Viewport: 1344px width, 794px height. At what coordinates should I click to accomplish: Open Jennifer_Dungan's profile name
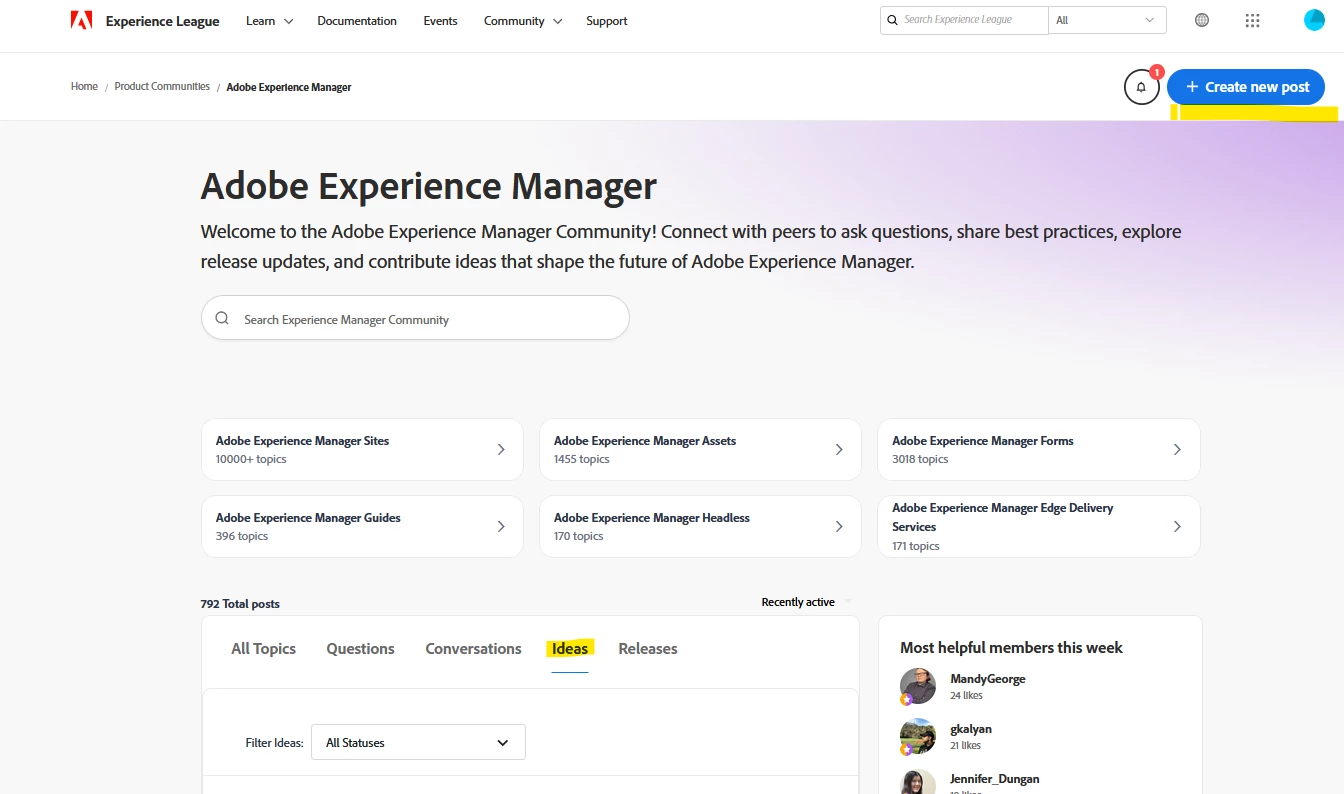coord(995,779)
